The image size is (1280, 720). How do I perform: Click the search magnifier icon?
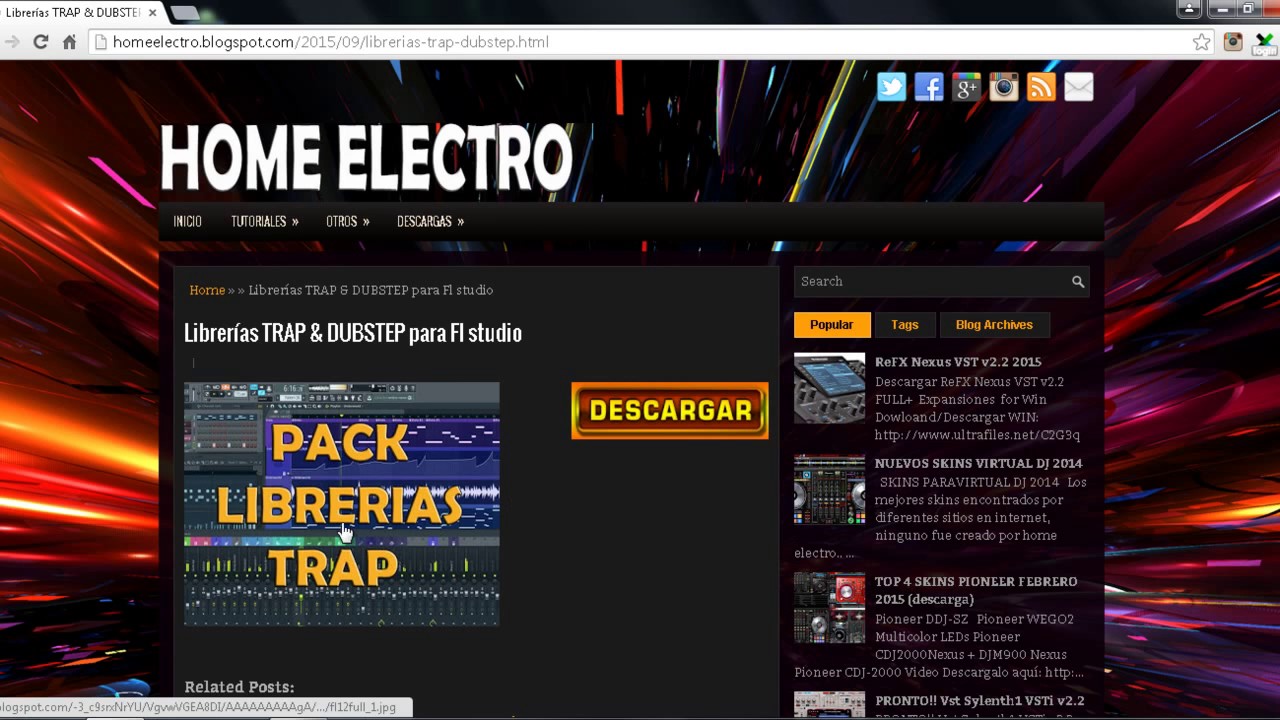(x=1078, y=282)
